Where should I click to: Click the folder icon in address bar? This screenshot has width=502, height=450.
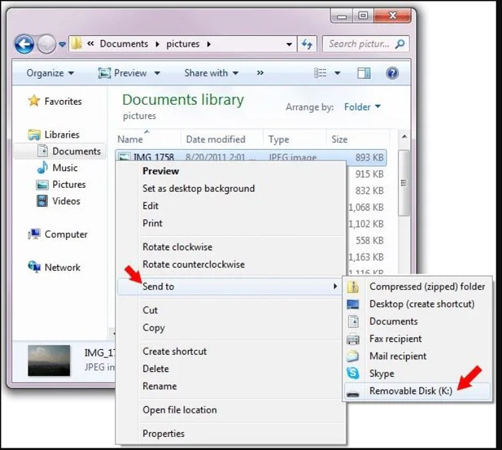pyautogui.click(x=77, y=43)
